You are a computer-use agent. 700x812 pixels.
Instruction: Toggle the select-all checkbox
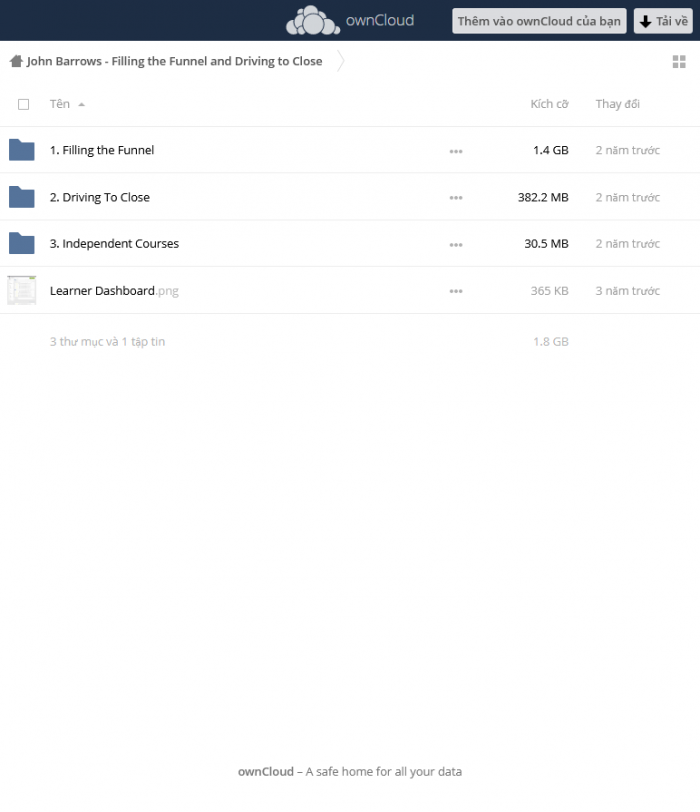click(23, 105)
